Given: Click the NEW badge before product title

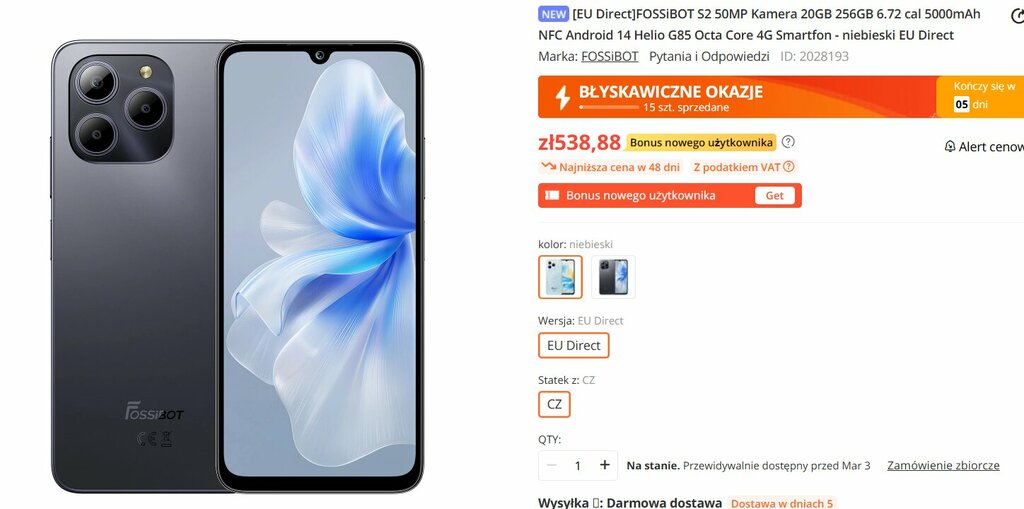Looking at the screenshot, I should (x=554, y=14).
